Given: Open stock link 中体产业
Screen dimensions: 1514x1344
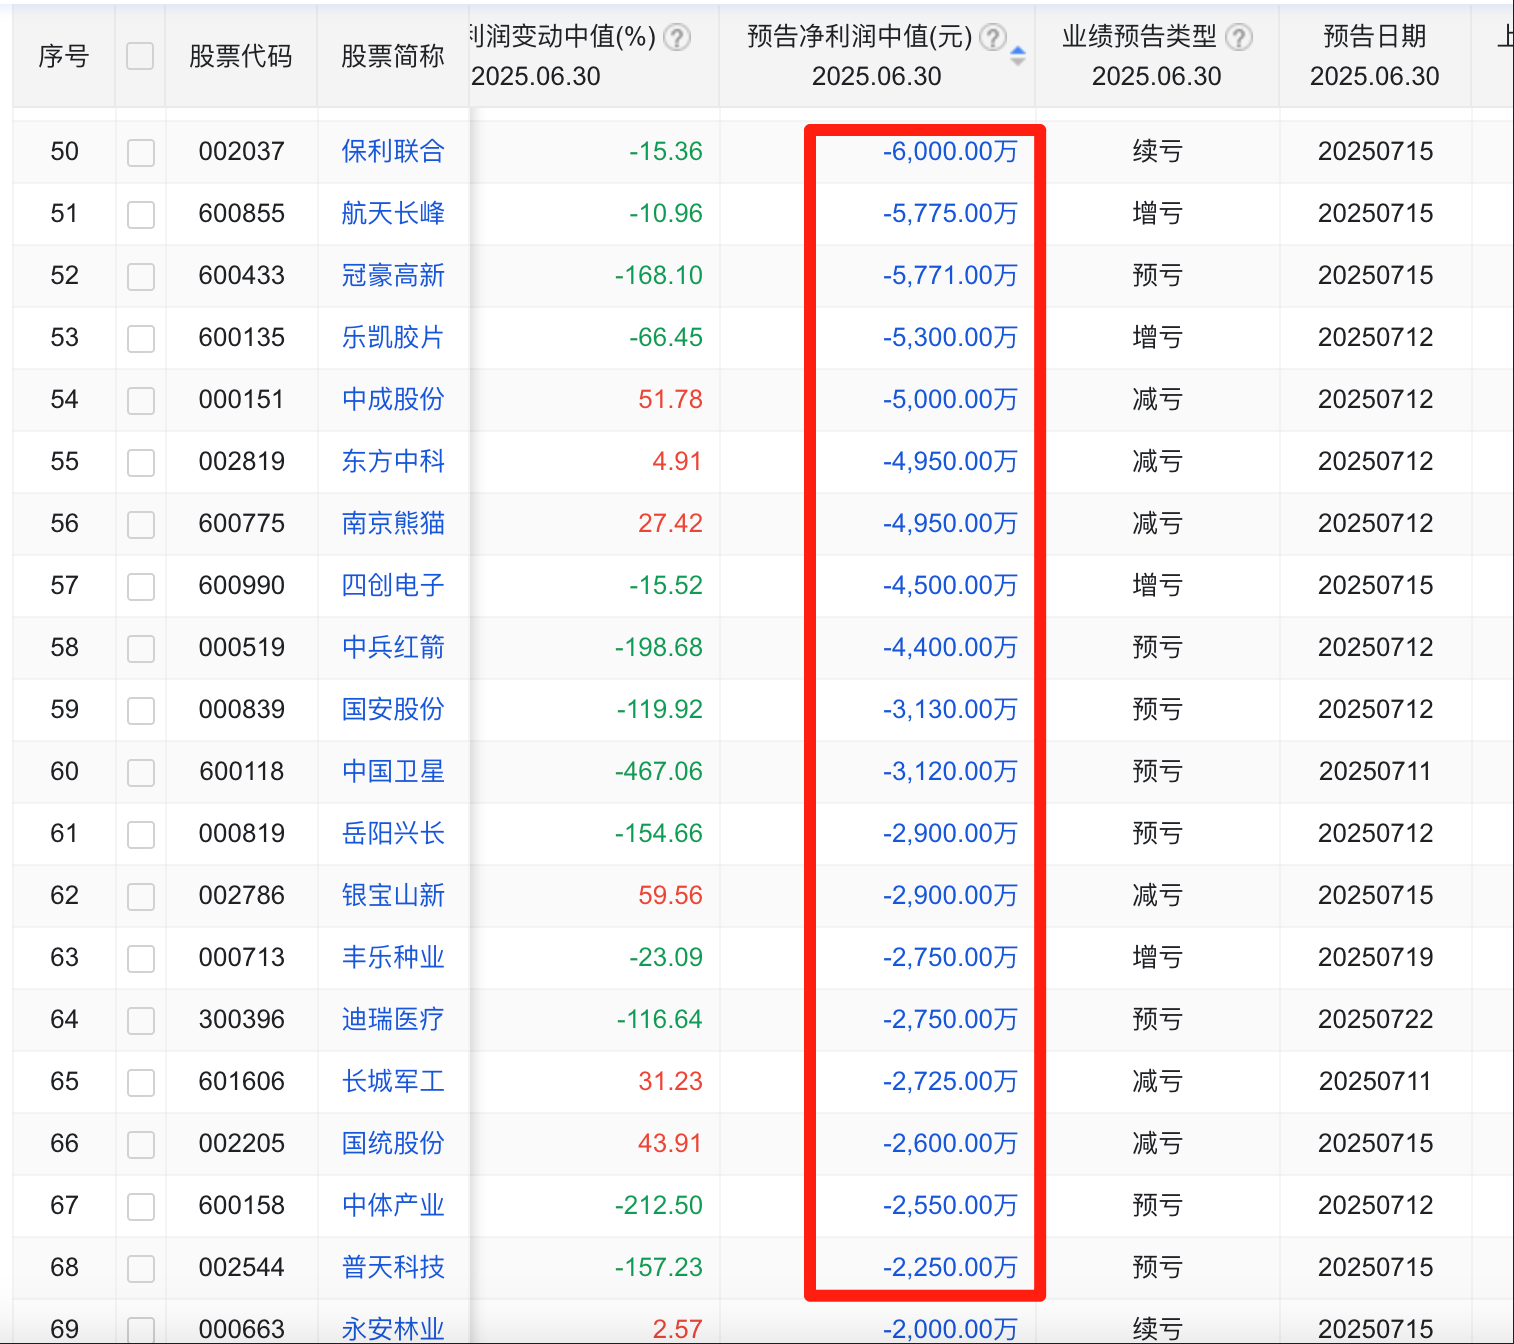Looking at the screenshot, I should click(x=393, y=1205).
